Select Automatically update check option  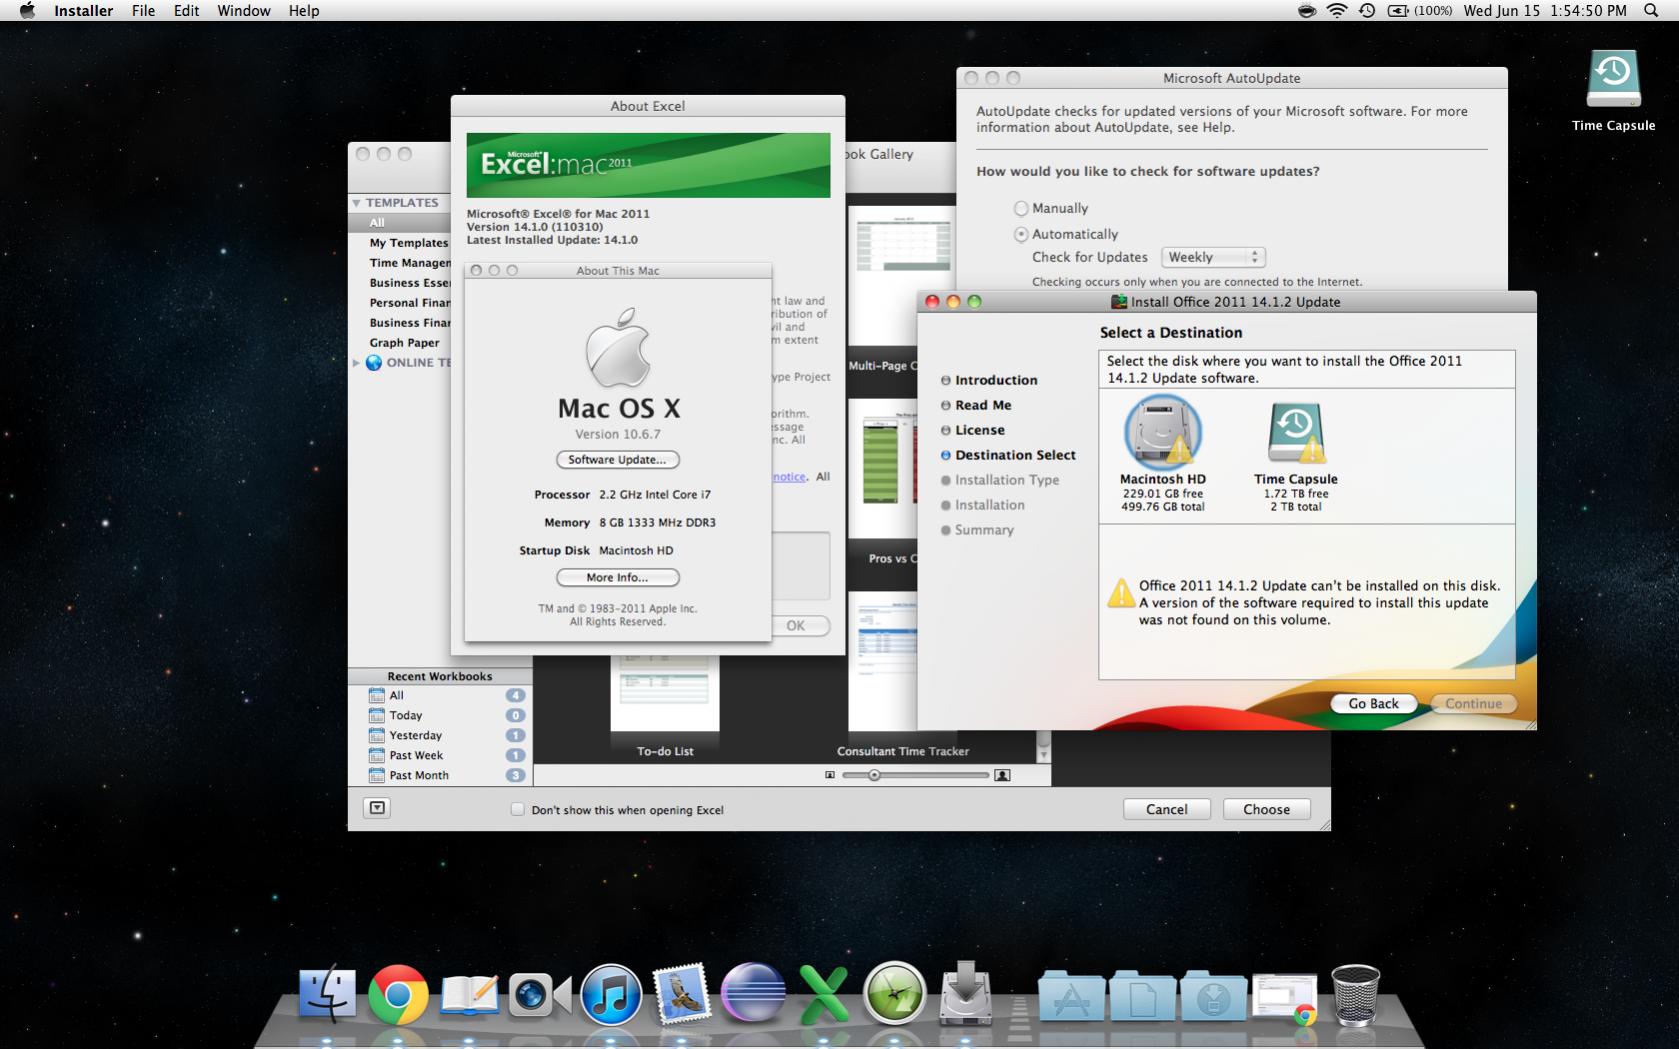point(1021,234)
